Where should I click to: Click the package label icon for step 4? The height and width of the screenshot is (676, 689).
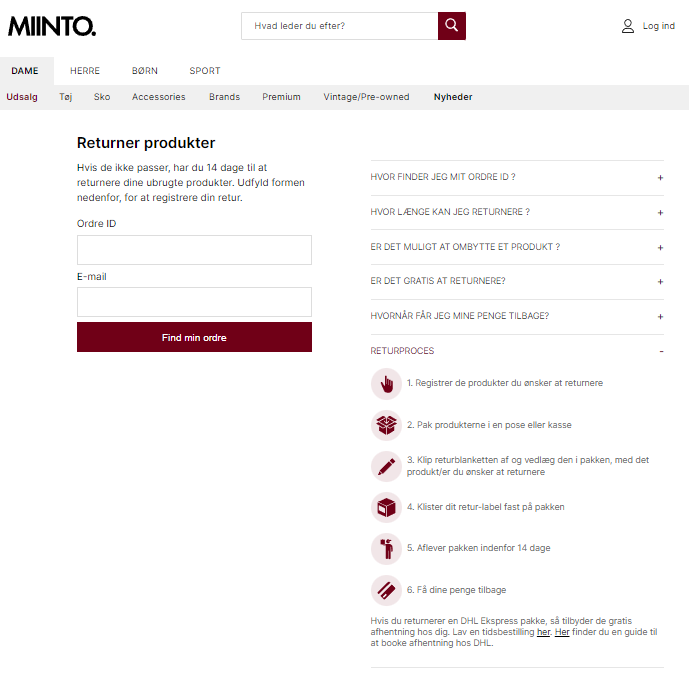(x=386, y=508)
